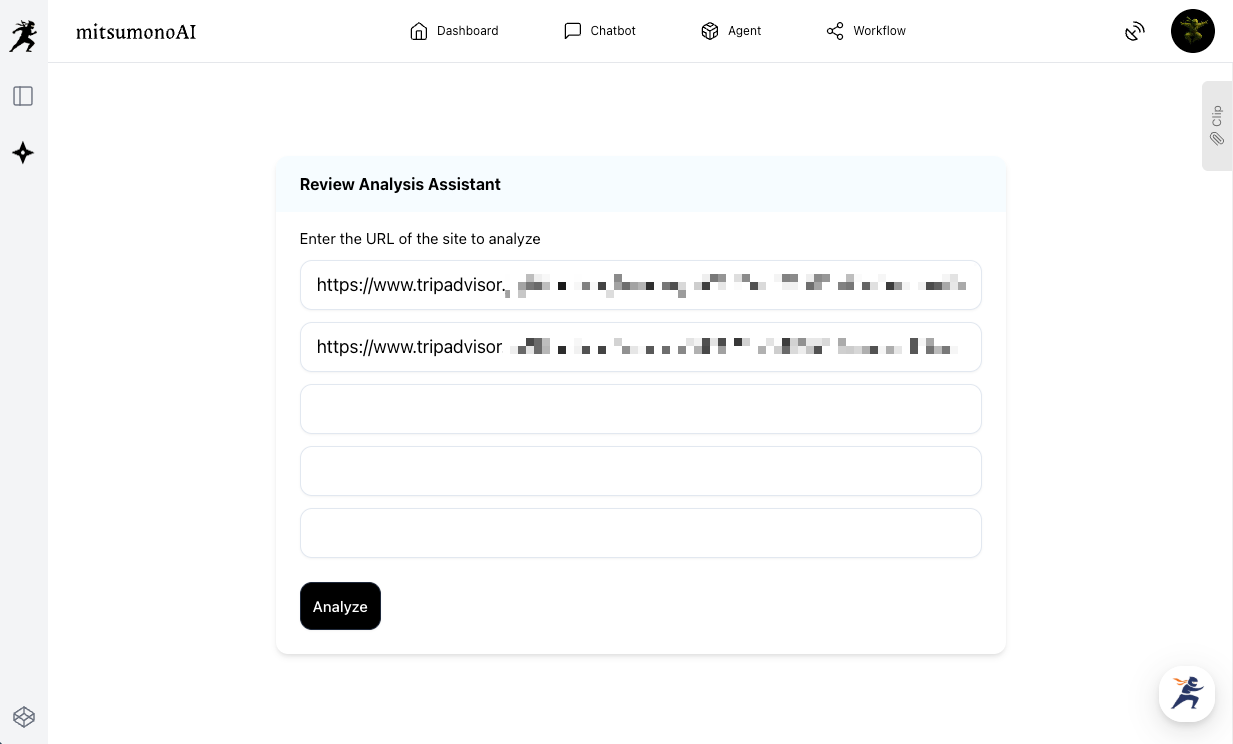Switch to the Workflow page

(866, 31)
